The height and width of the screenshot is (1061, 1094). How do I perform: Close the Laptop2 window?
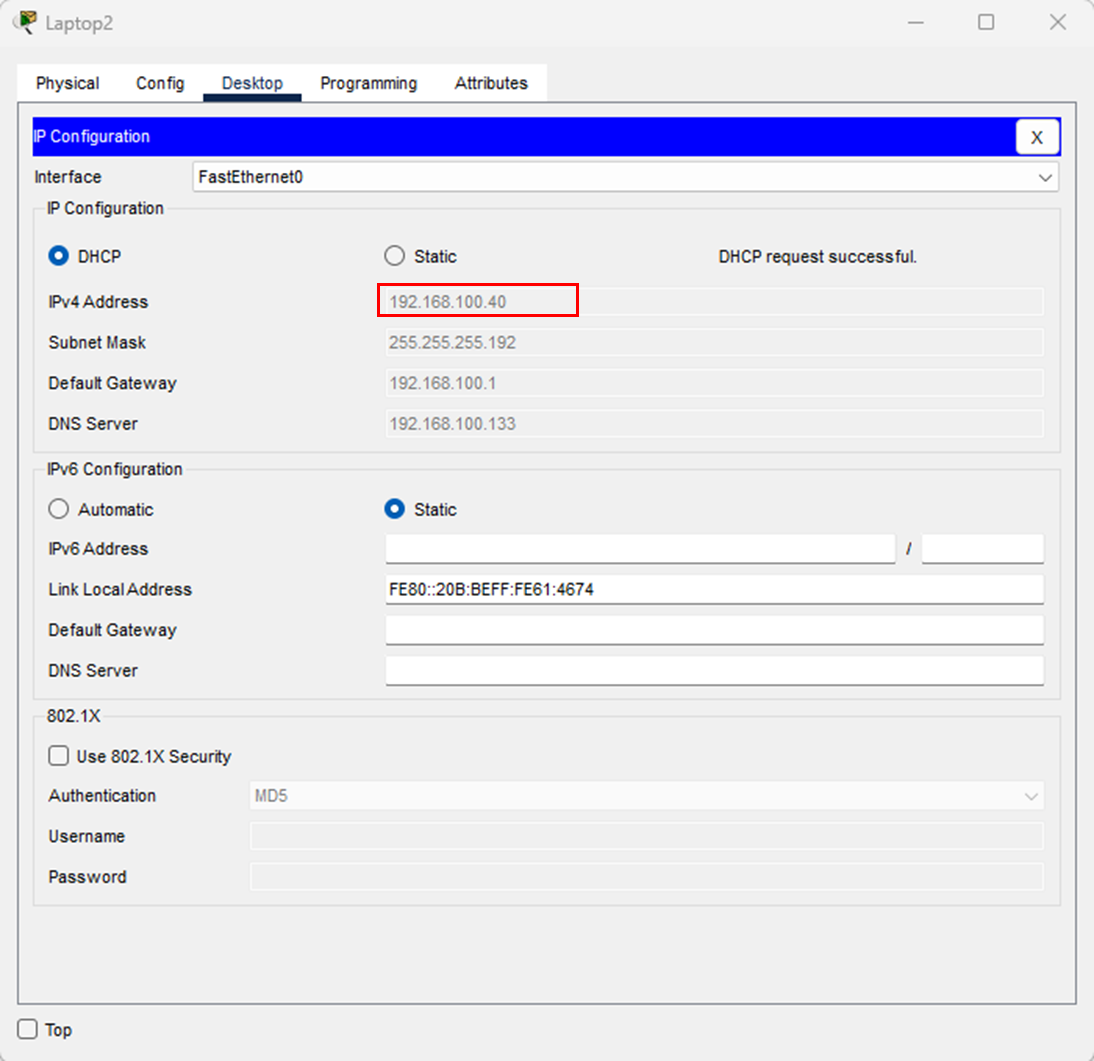click(x=1058, y=22)
